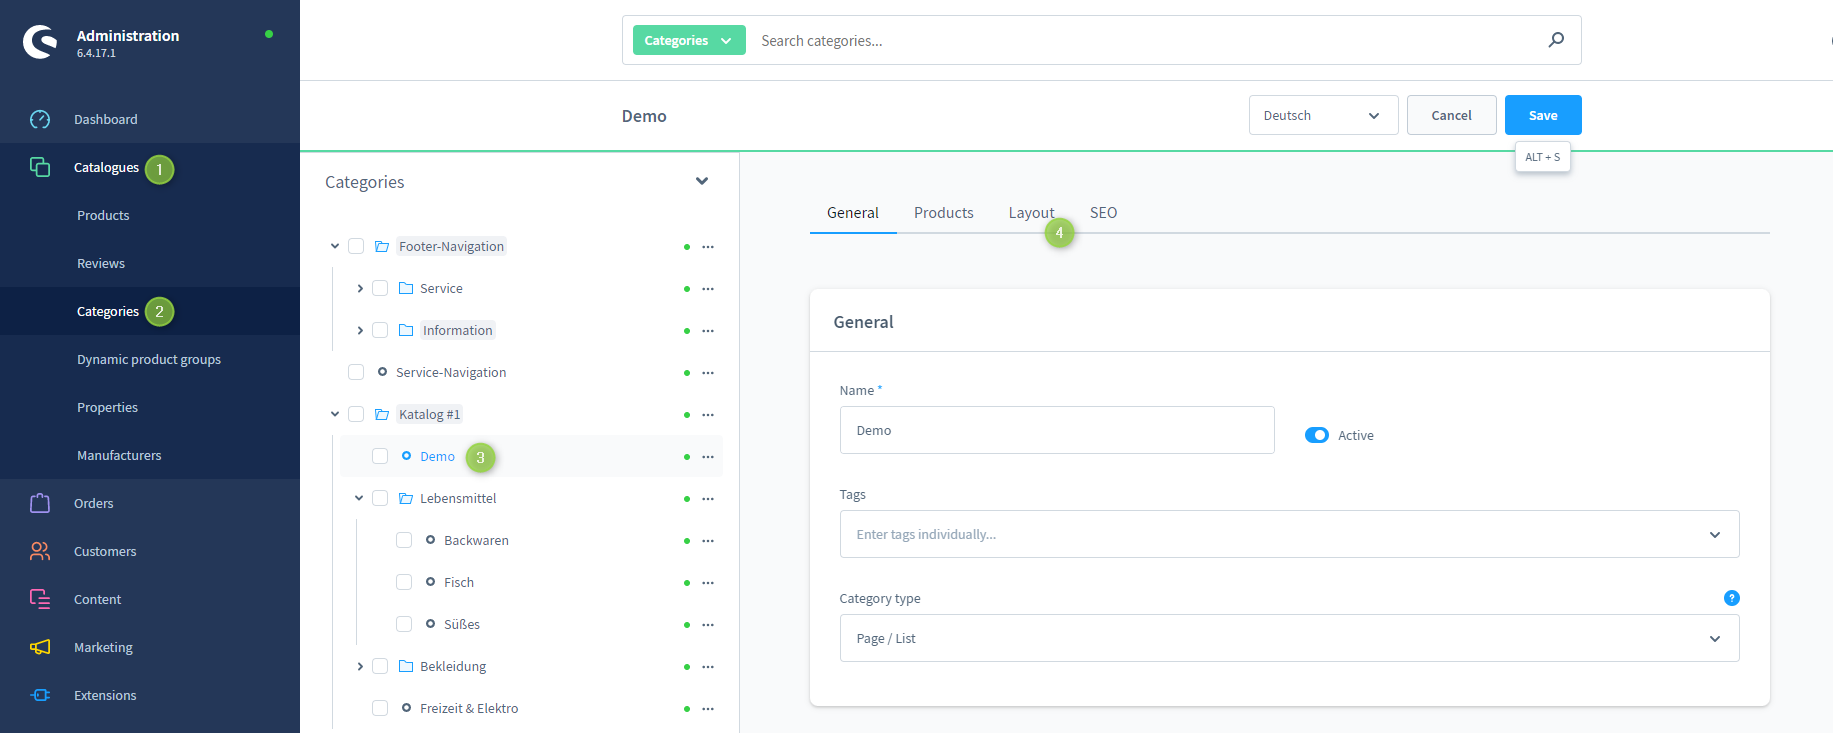
Task: Click the Extensions plug icon
Action: pos(40,695)
